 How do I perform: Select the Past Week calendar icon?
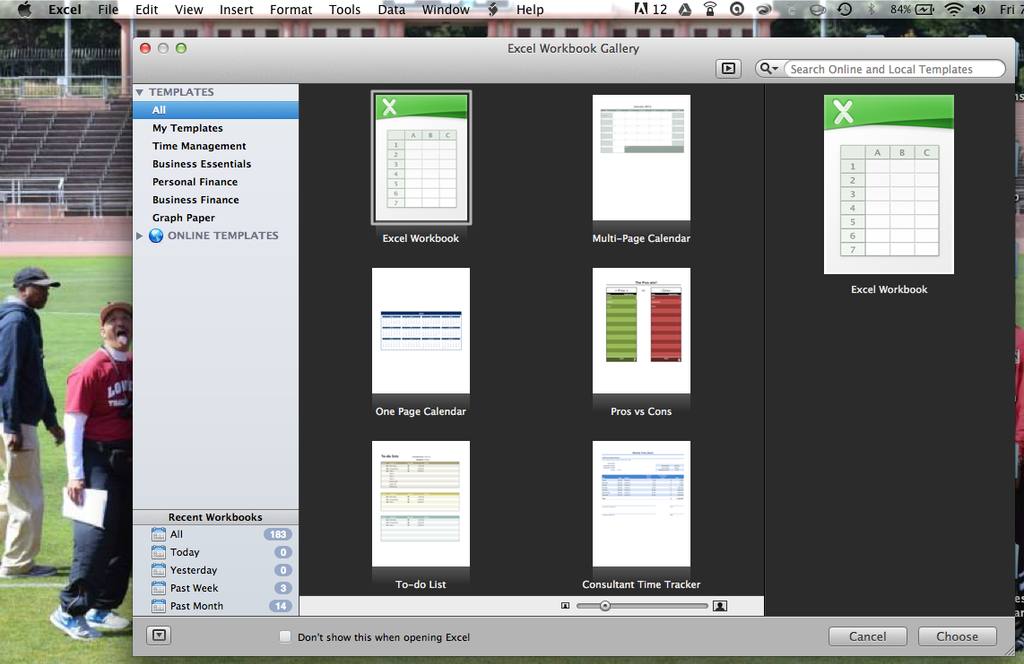tap(159, 588)
